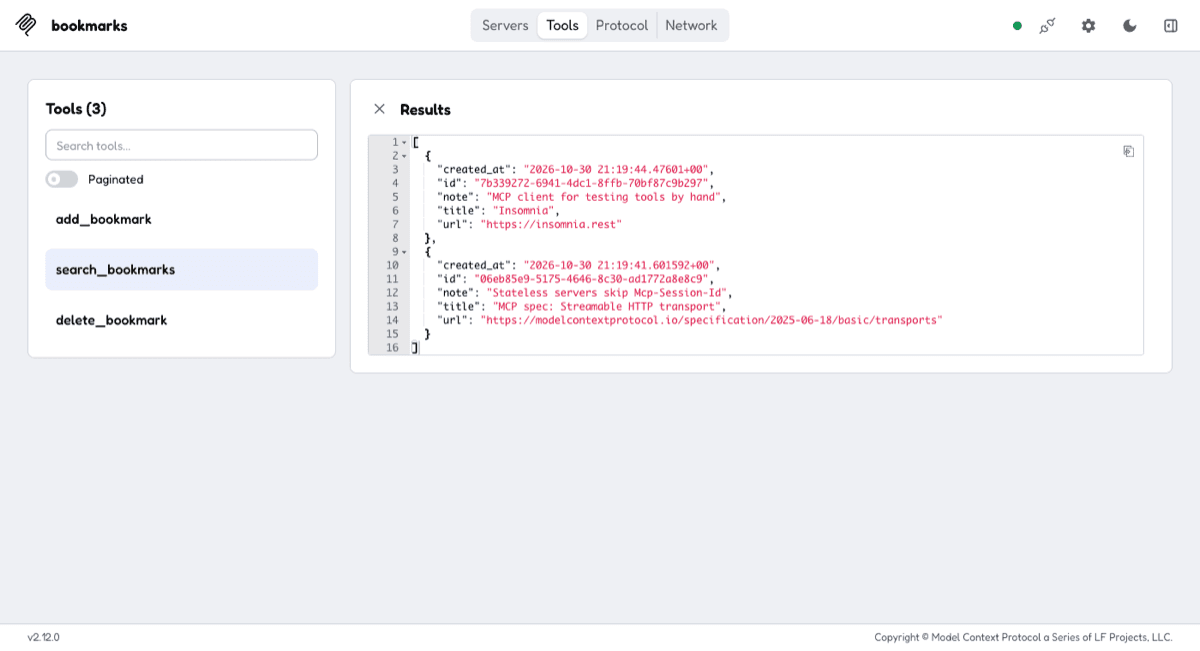Collapse the array fold arrow on line 1
Screen dimensions: 1200x651
tap(404, 143)
